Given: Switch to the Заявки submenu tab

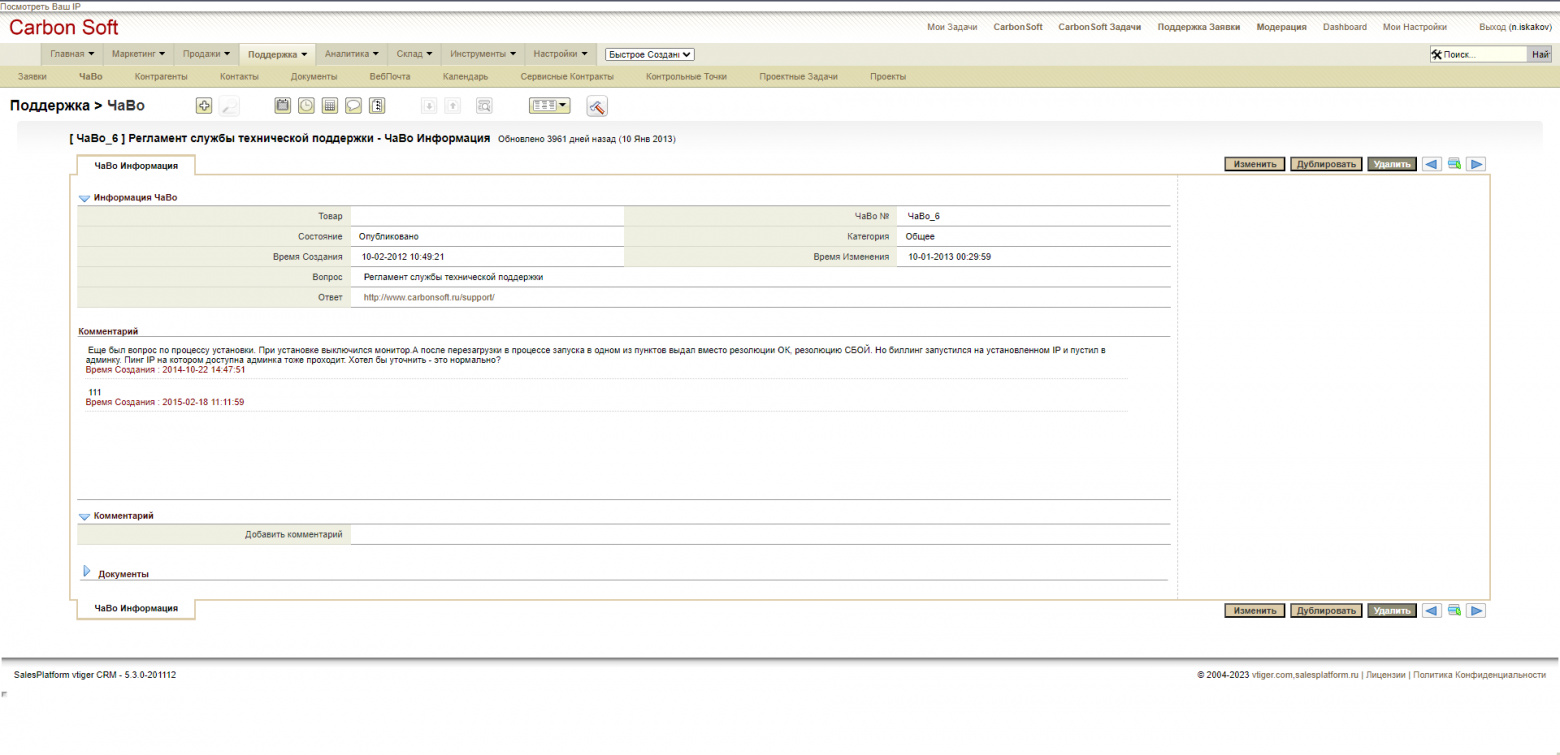Looking at the screenshot, I should point(32,77).
